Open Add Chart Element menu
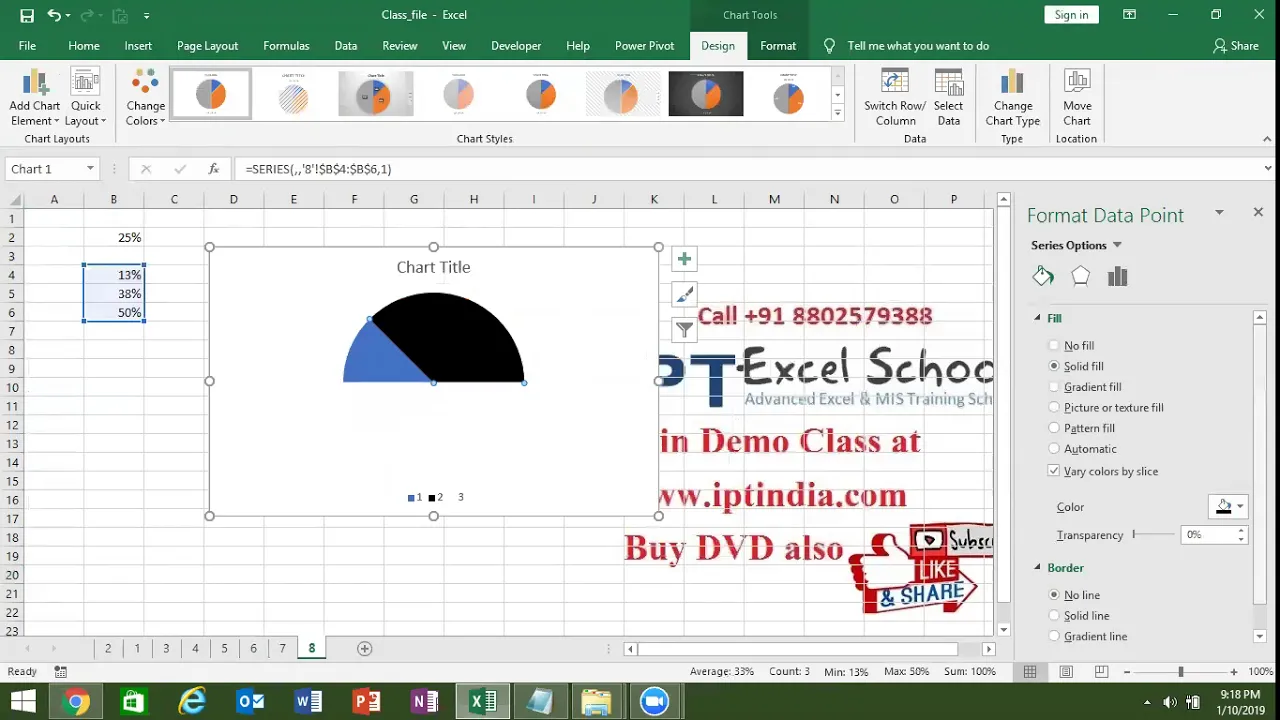Image resolution: width=1280 pixels, height=720 pixels. pos(35,97)
